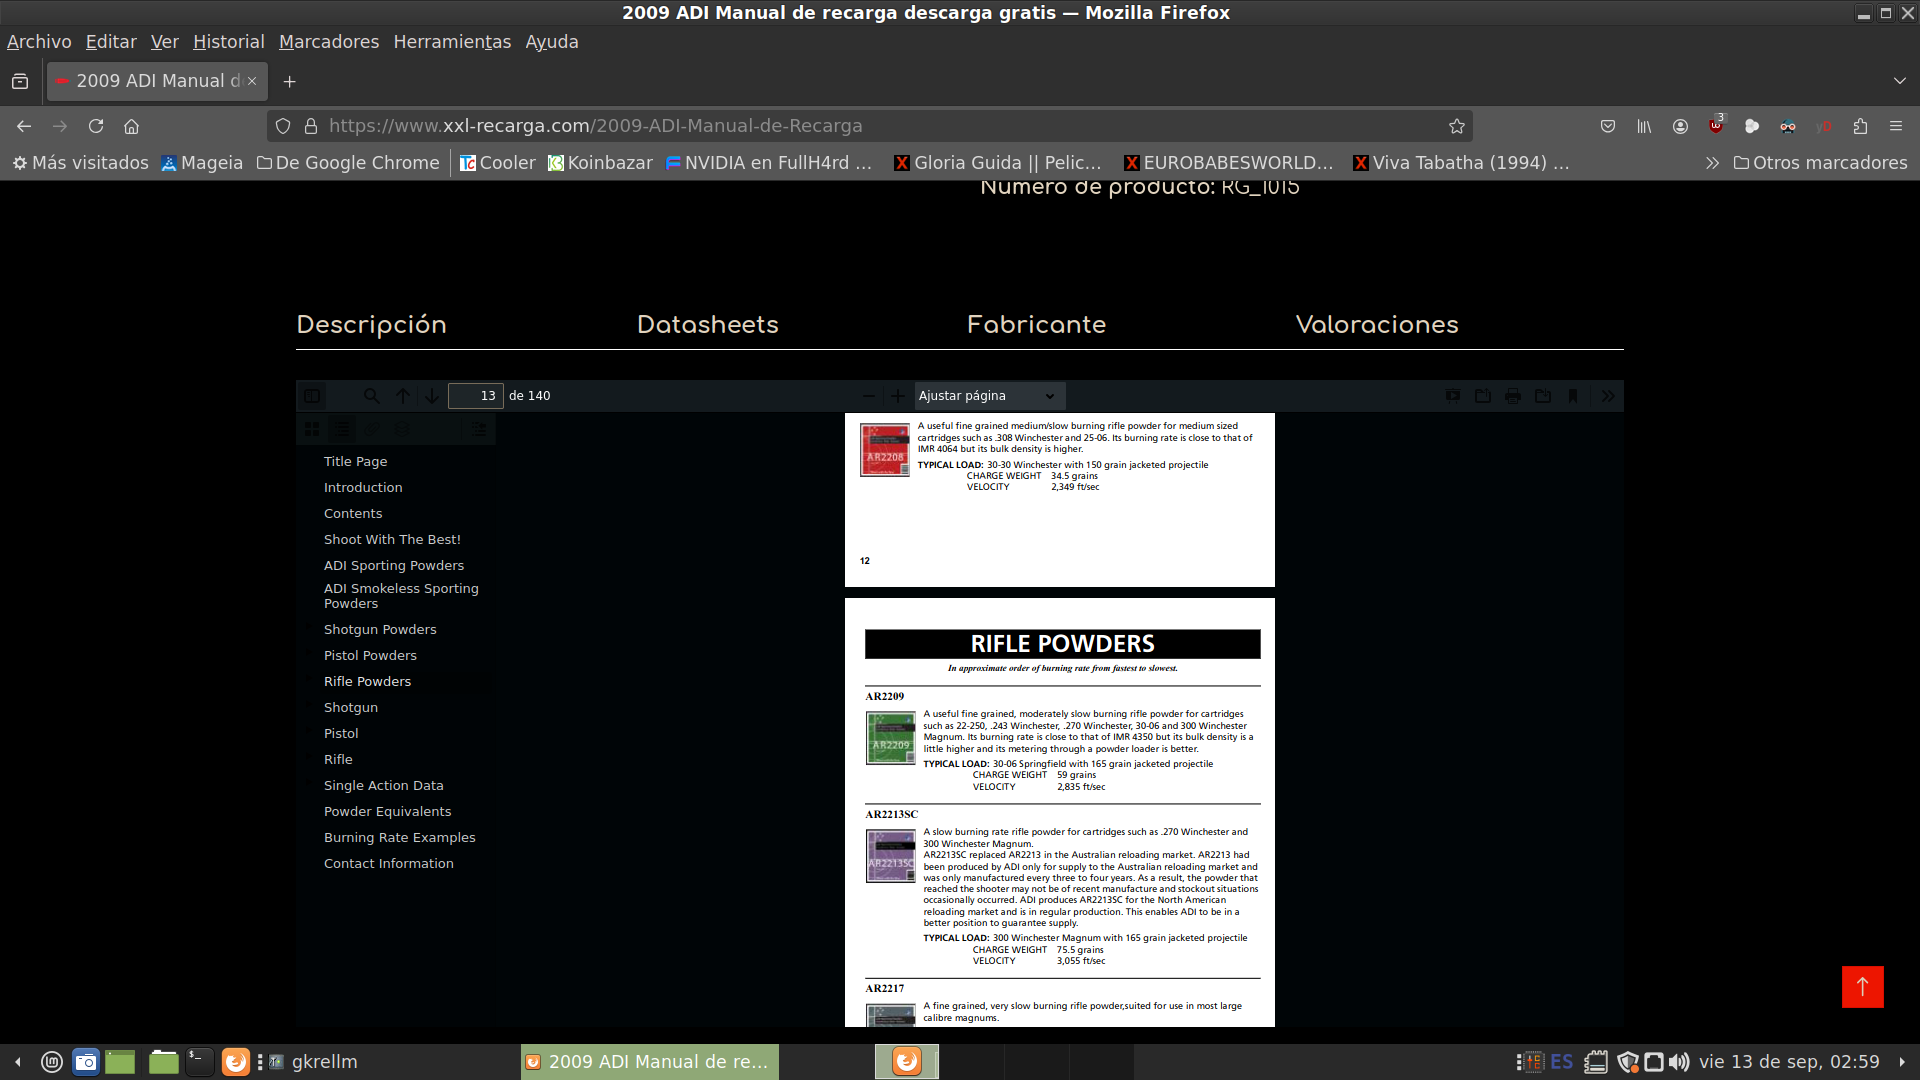Click the PDF zoom in plus button
1920x1080 pixels.
[897, 396]
